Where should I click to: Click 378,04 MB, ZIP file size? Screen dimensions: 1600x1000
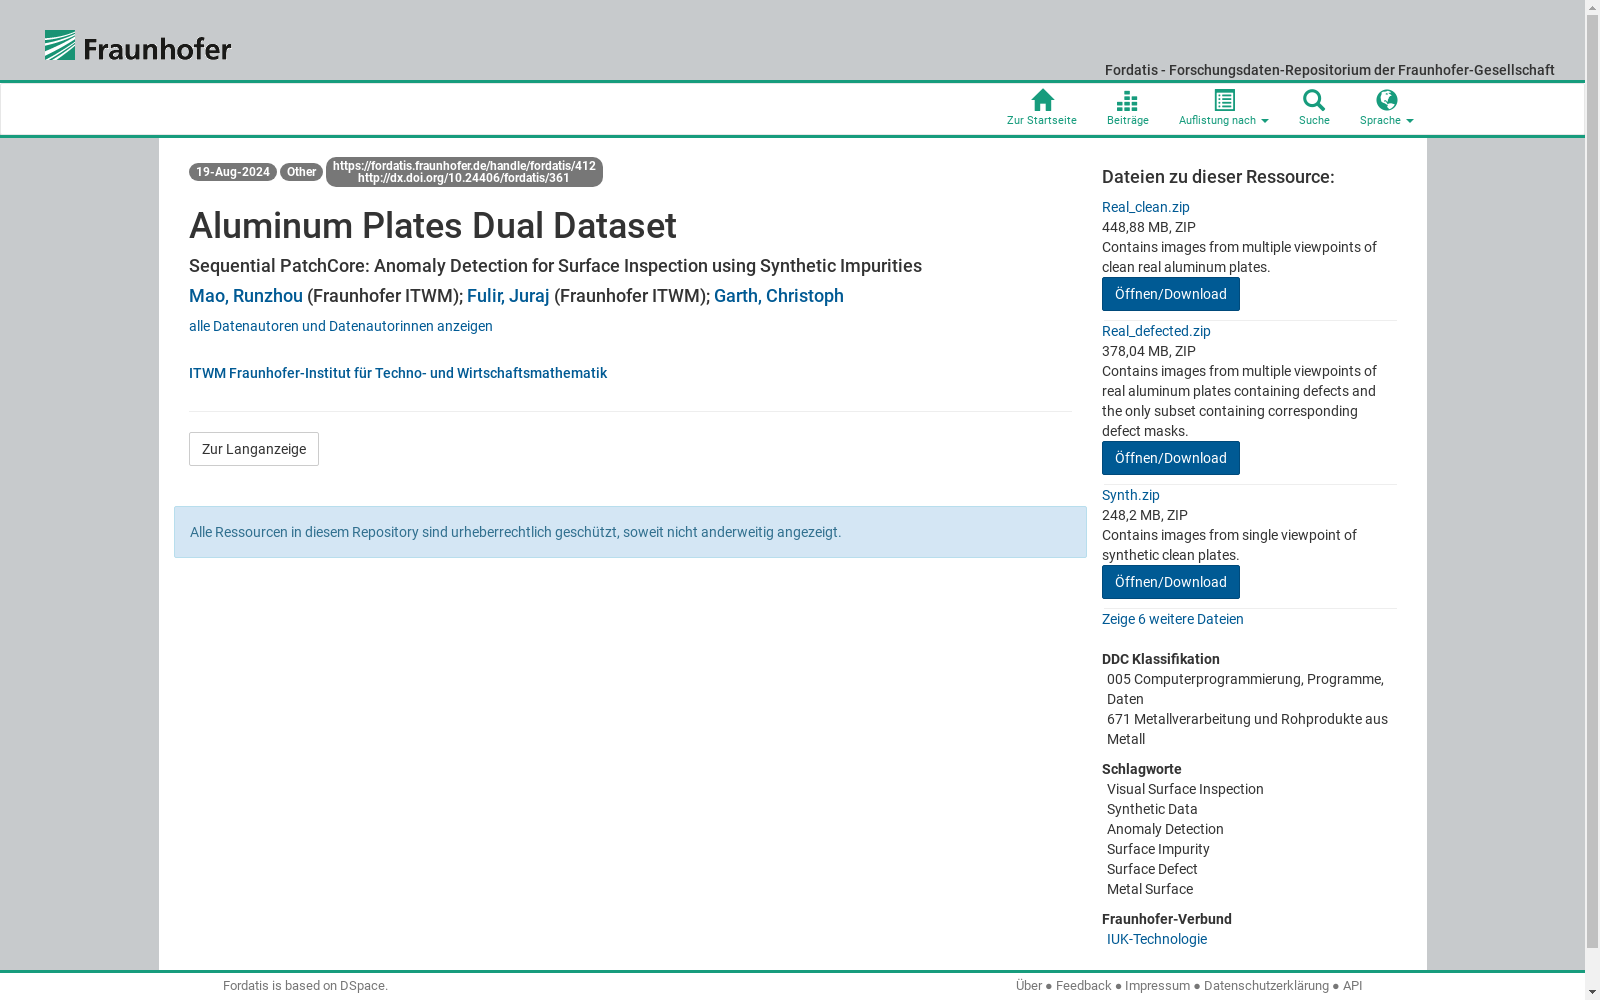pos(1149,351)
